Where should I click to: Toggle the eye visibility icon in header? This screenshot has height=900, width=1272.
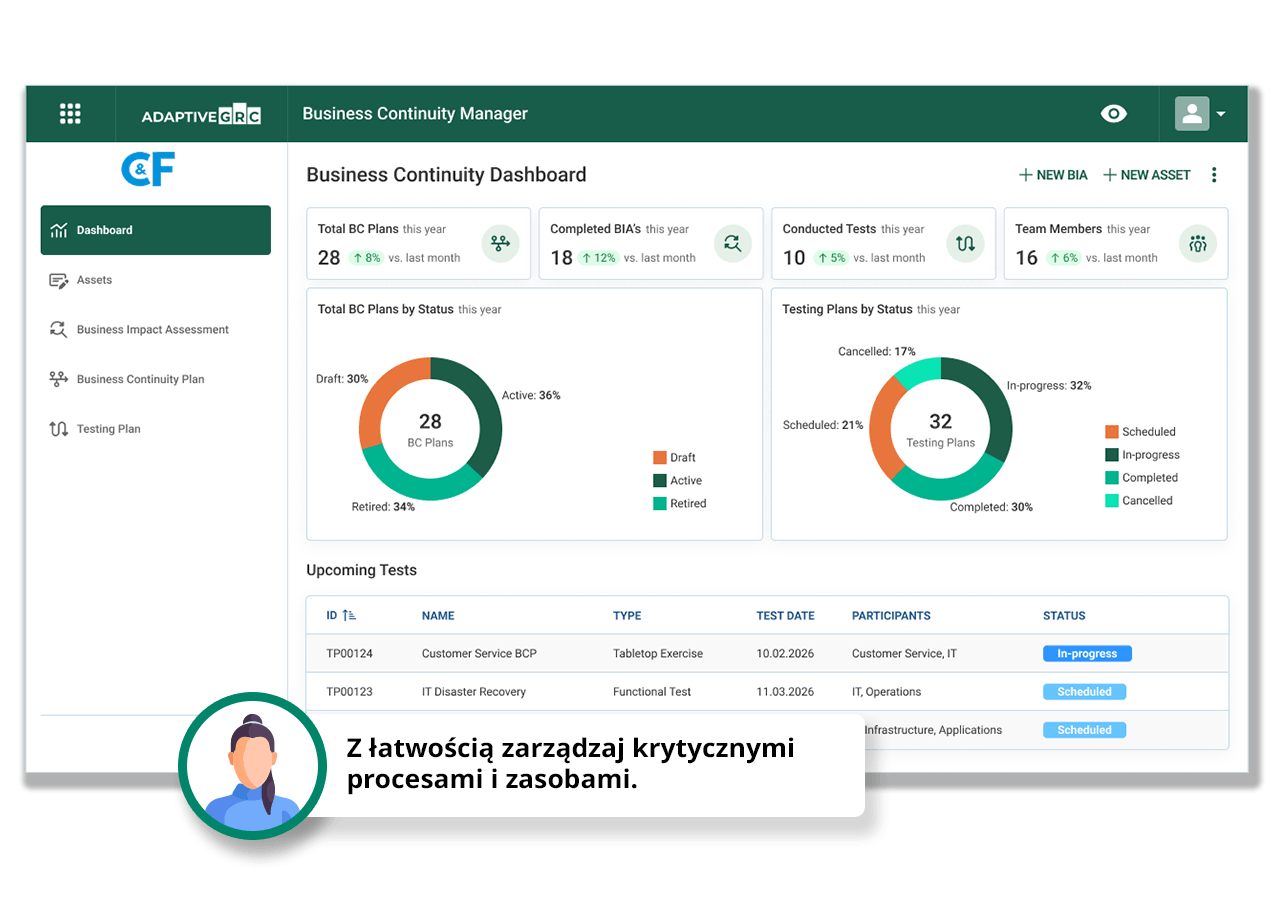point(1113,114)
